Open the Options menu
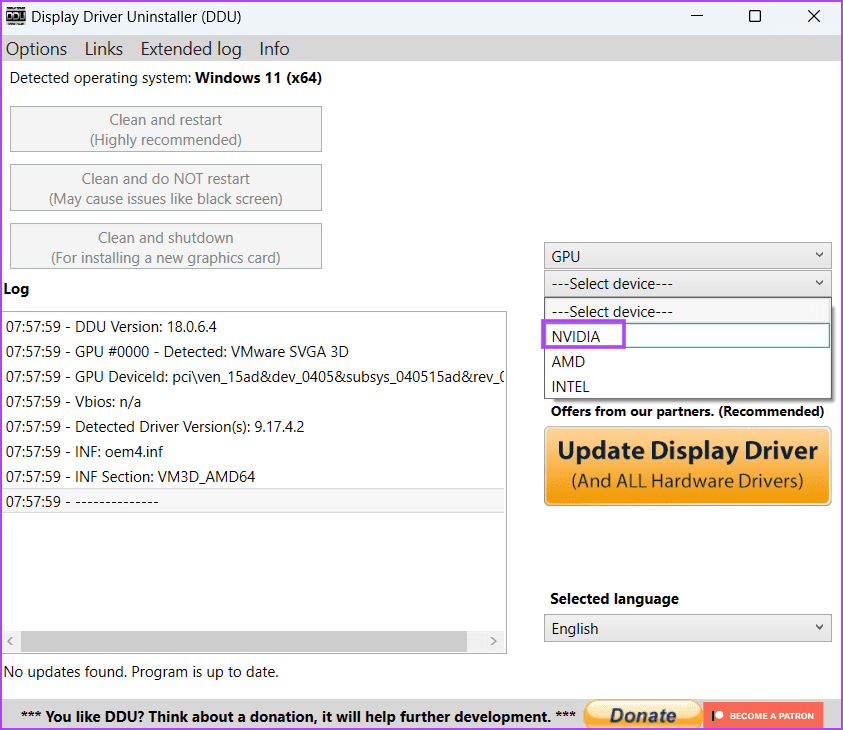 tap(36, 48)
